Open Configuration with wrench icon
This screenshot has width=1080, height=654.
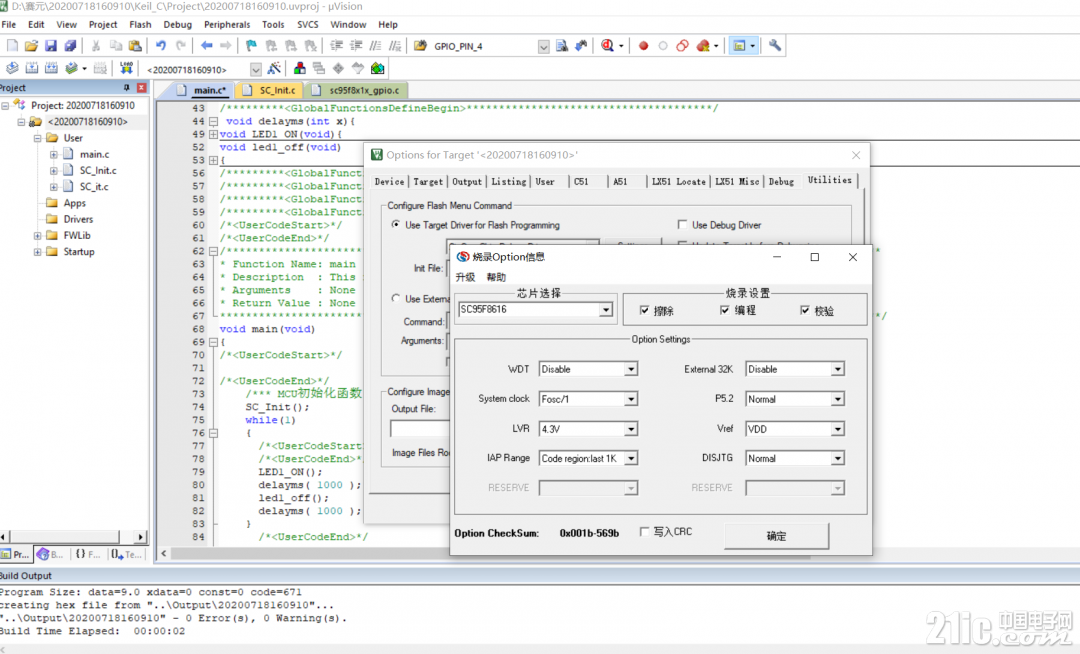pos(775,46)
